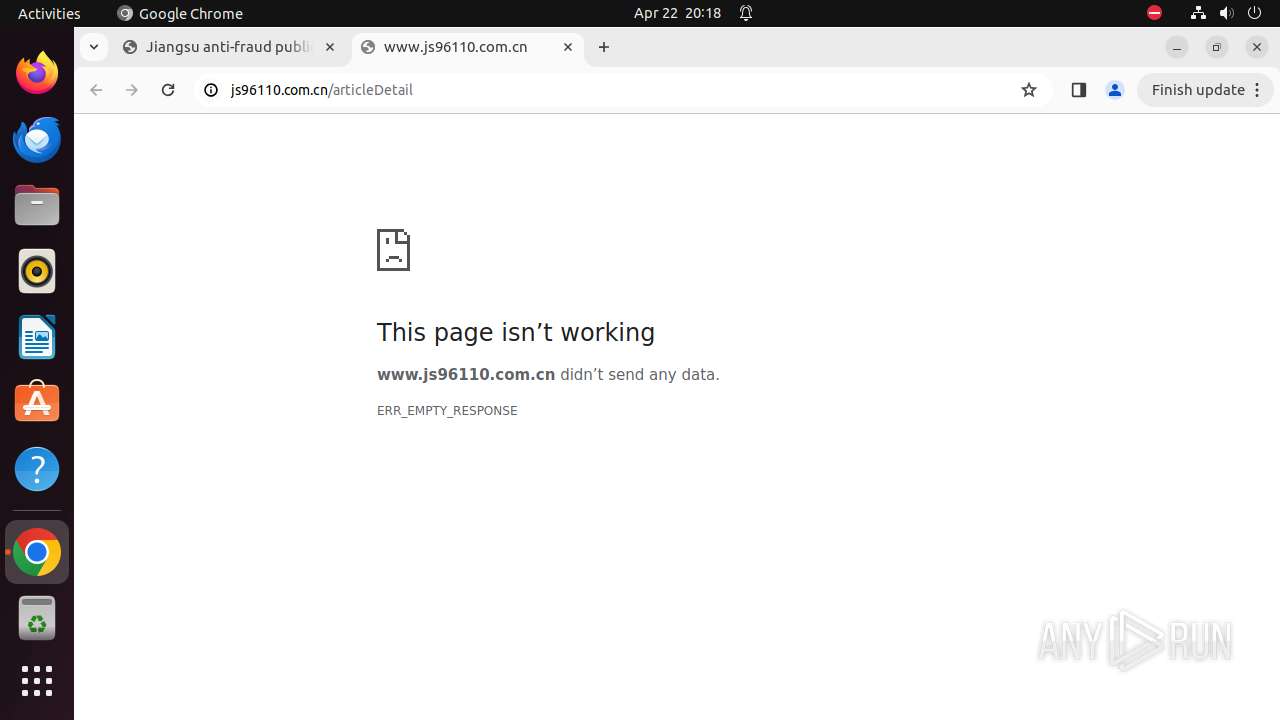The width and height of the screenshot is (1280, 720).
Task: Close the www.js96110.com.cn tab
Action: [x=568, y=47]
